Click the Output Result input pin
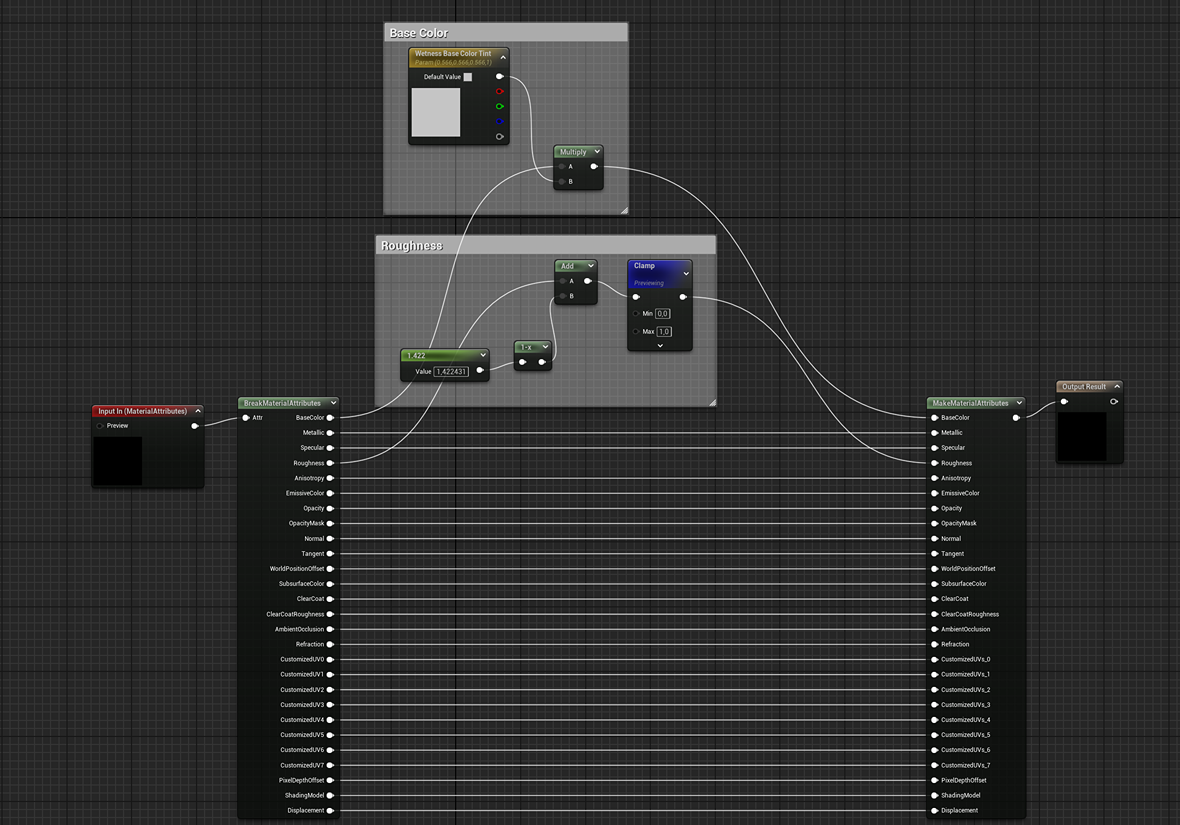 point(1064,401)
